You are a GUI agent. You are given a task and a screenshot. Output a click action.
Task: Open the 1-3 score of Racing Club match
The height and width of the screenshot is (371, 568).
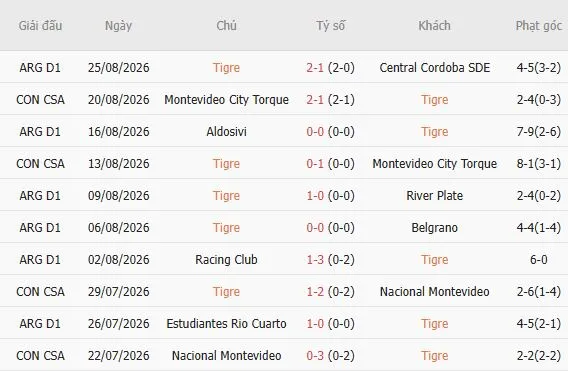pos(315,259)
